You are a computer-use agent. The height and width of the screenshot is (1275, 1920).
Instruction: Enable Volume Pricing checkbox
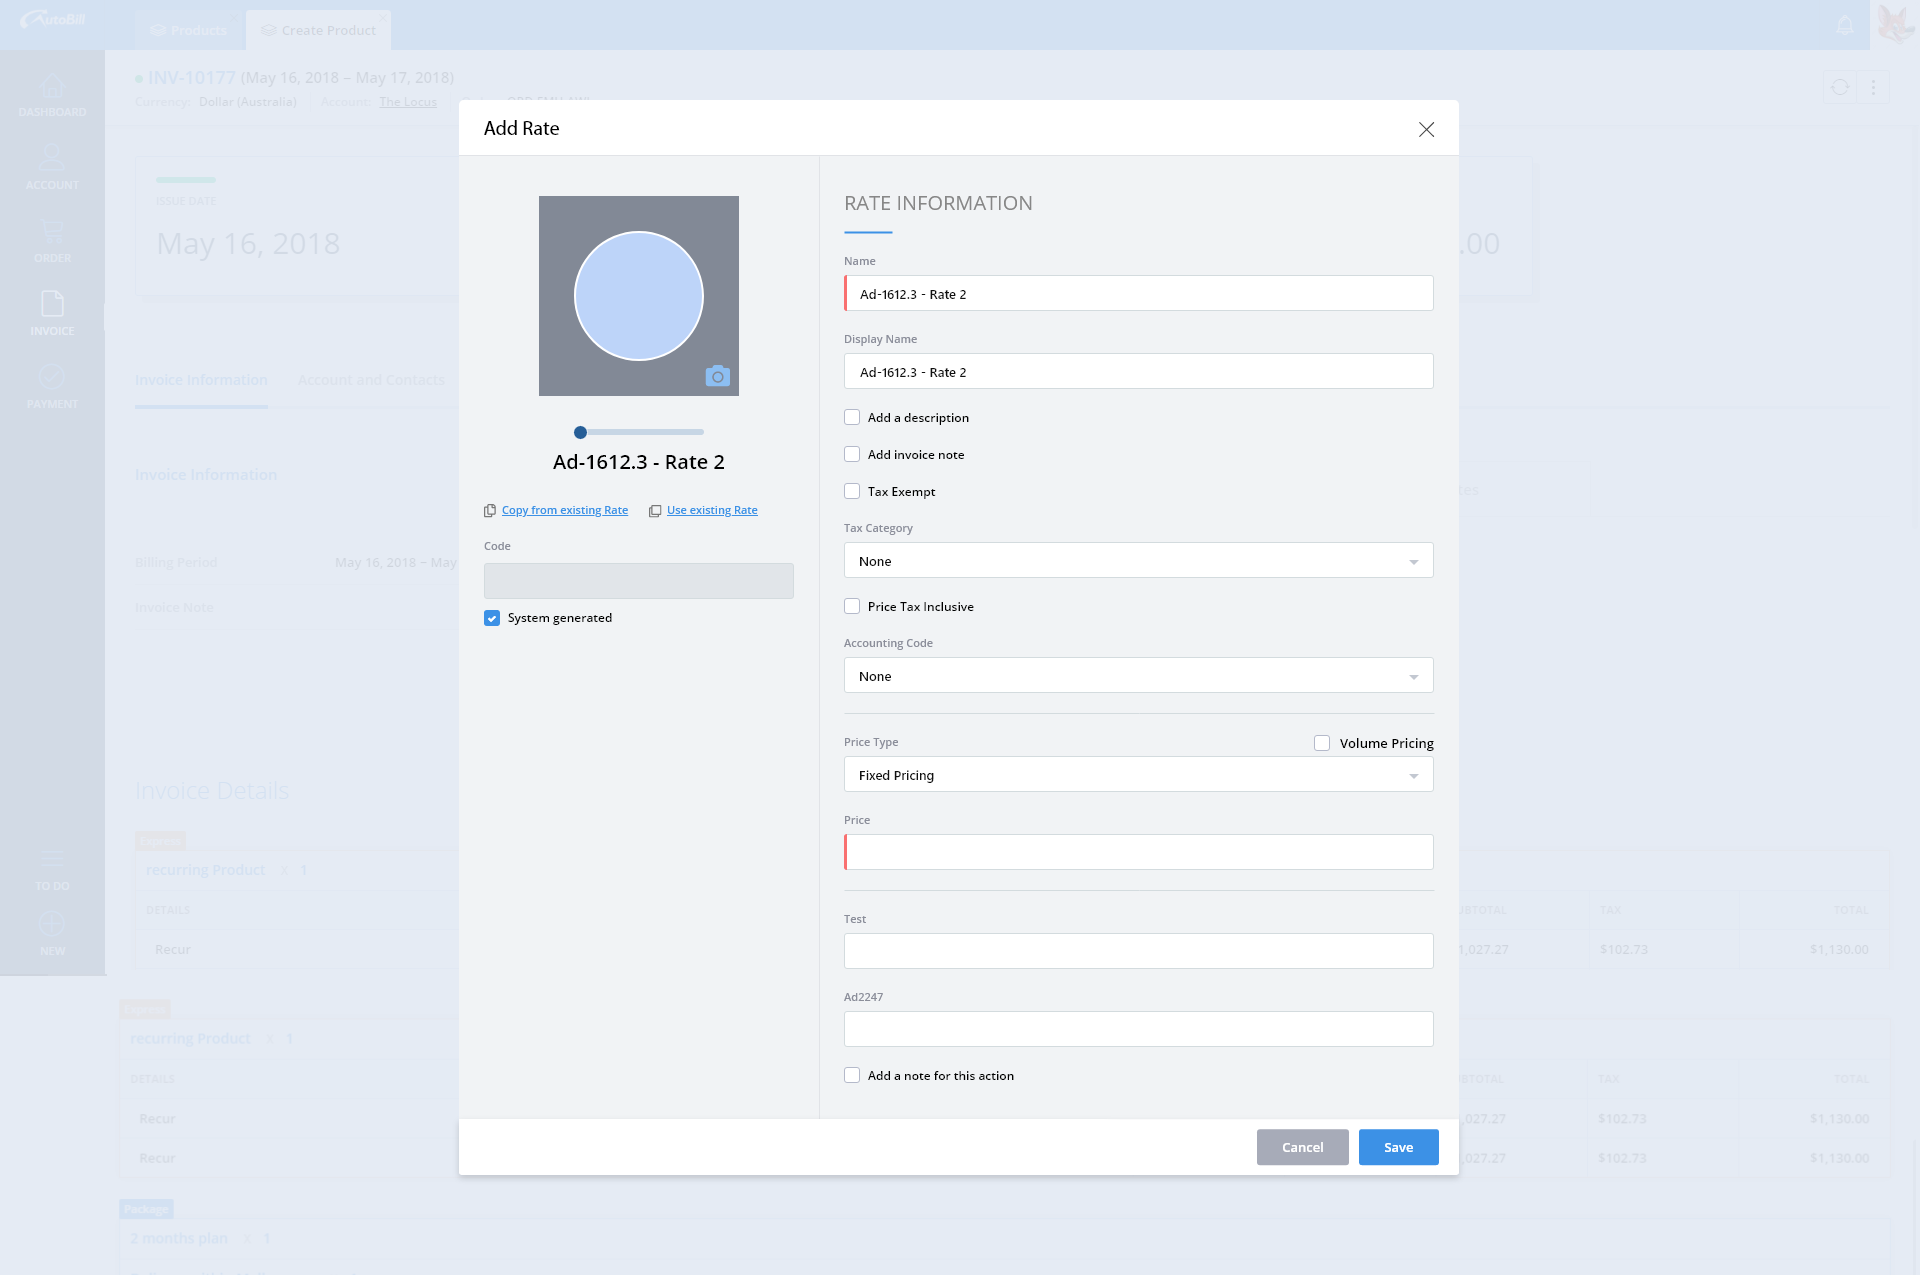pyautogui.click(x=1322, y=743)
